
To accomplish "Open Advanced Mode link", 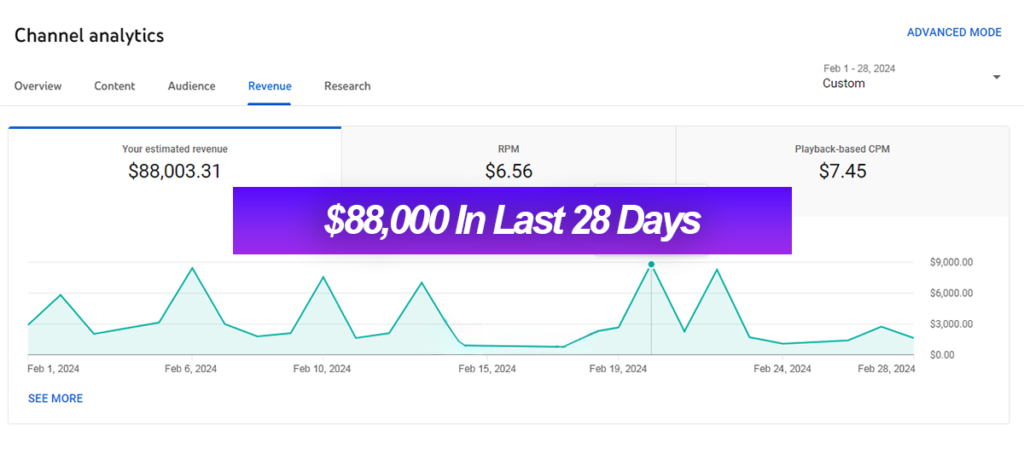I will point(953,33).
